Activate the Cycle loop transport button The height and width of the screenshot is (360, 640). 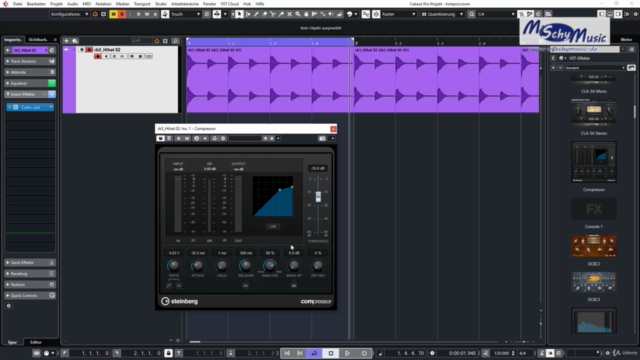[x=314, y=353]
